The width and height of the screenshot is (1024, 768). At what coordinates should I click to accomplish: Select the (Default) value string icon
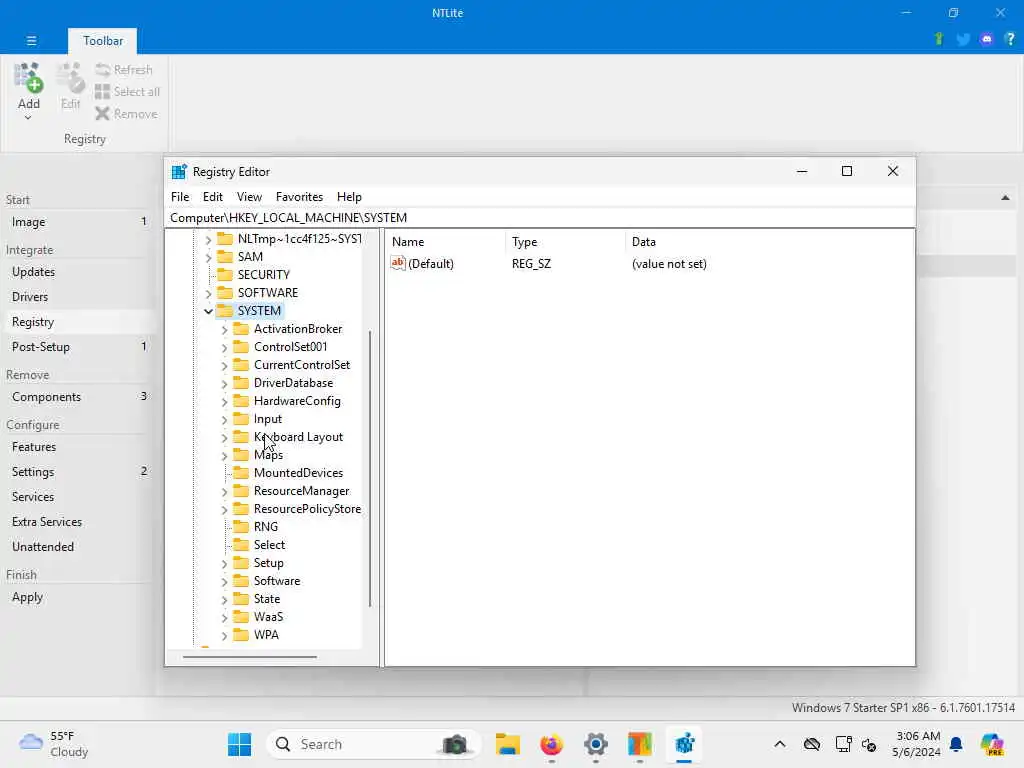(398, 263)
